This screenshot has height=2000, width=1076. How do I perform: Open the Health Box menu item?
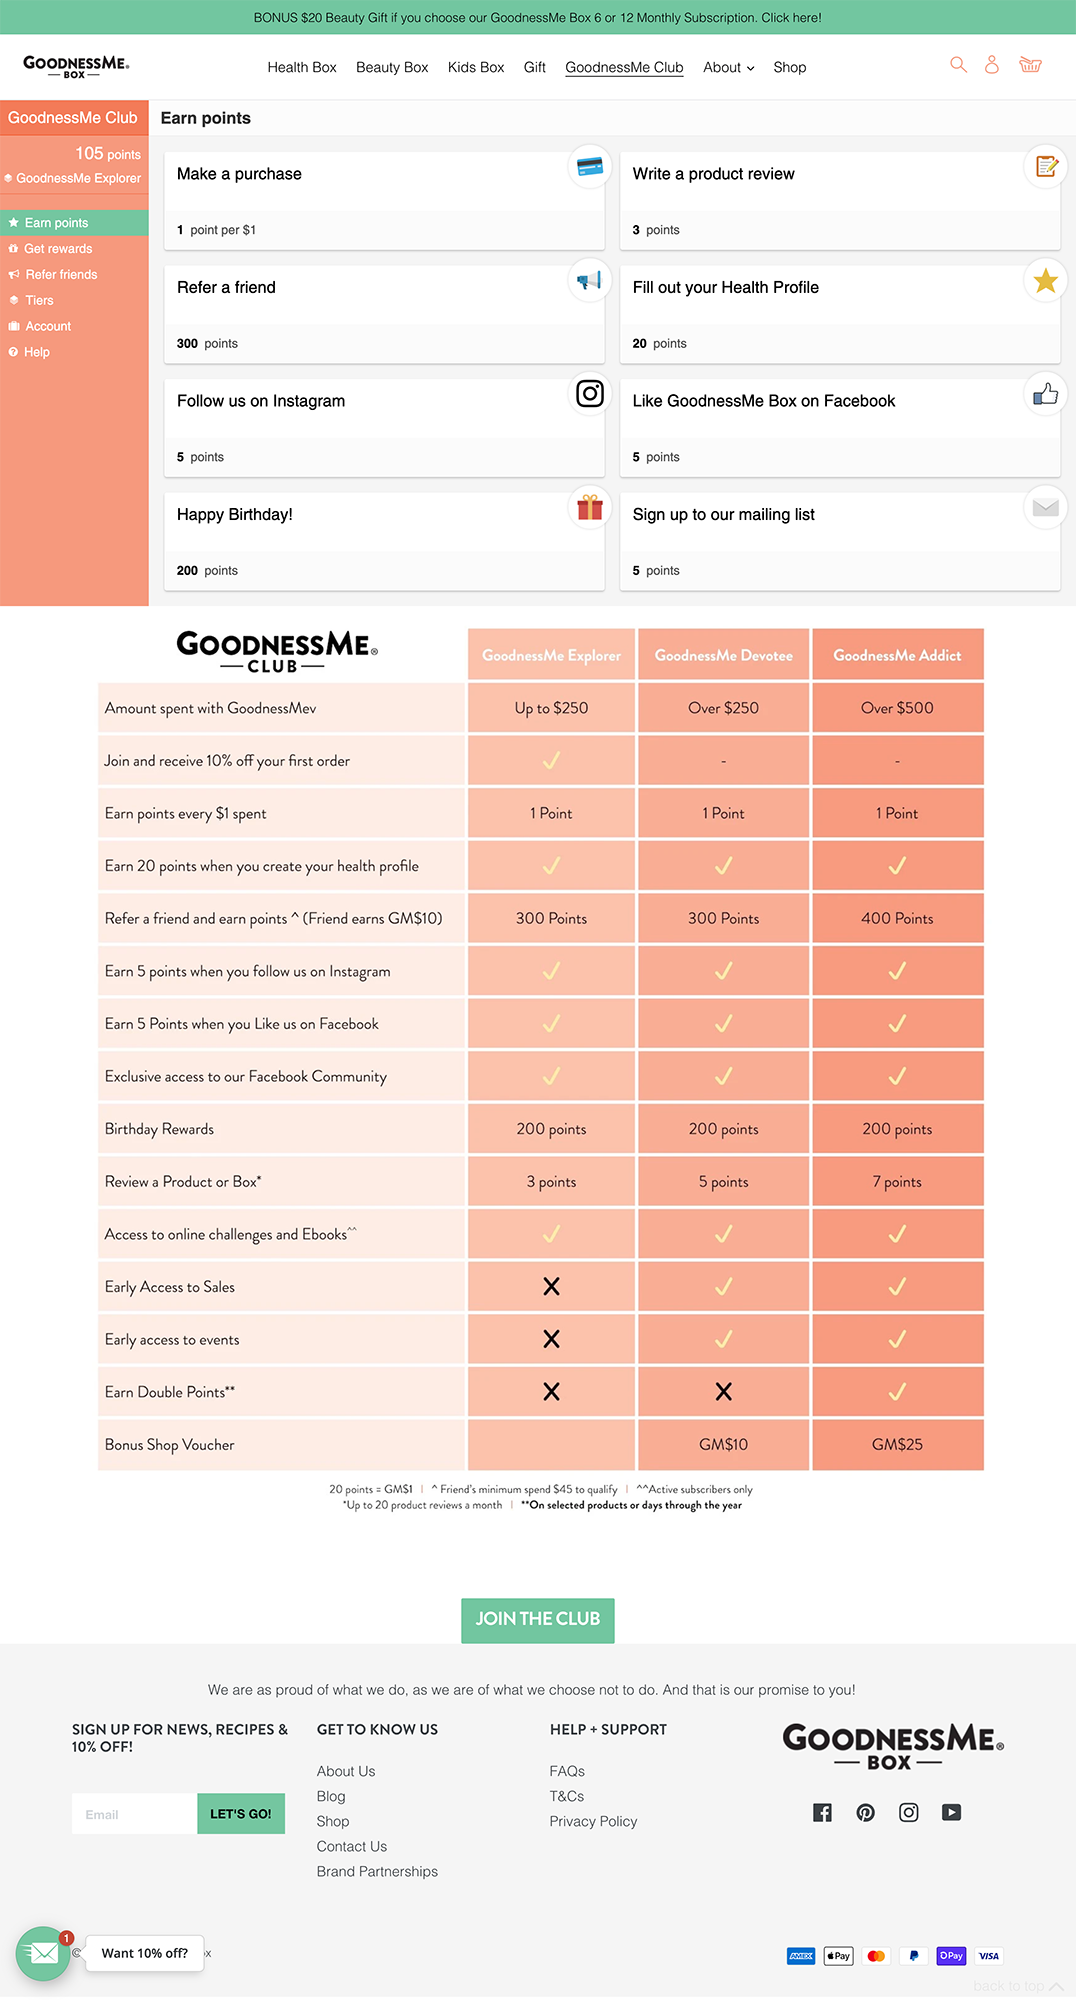tap(302, 67)
